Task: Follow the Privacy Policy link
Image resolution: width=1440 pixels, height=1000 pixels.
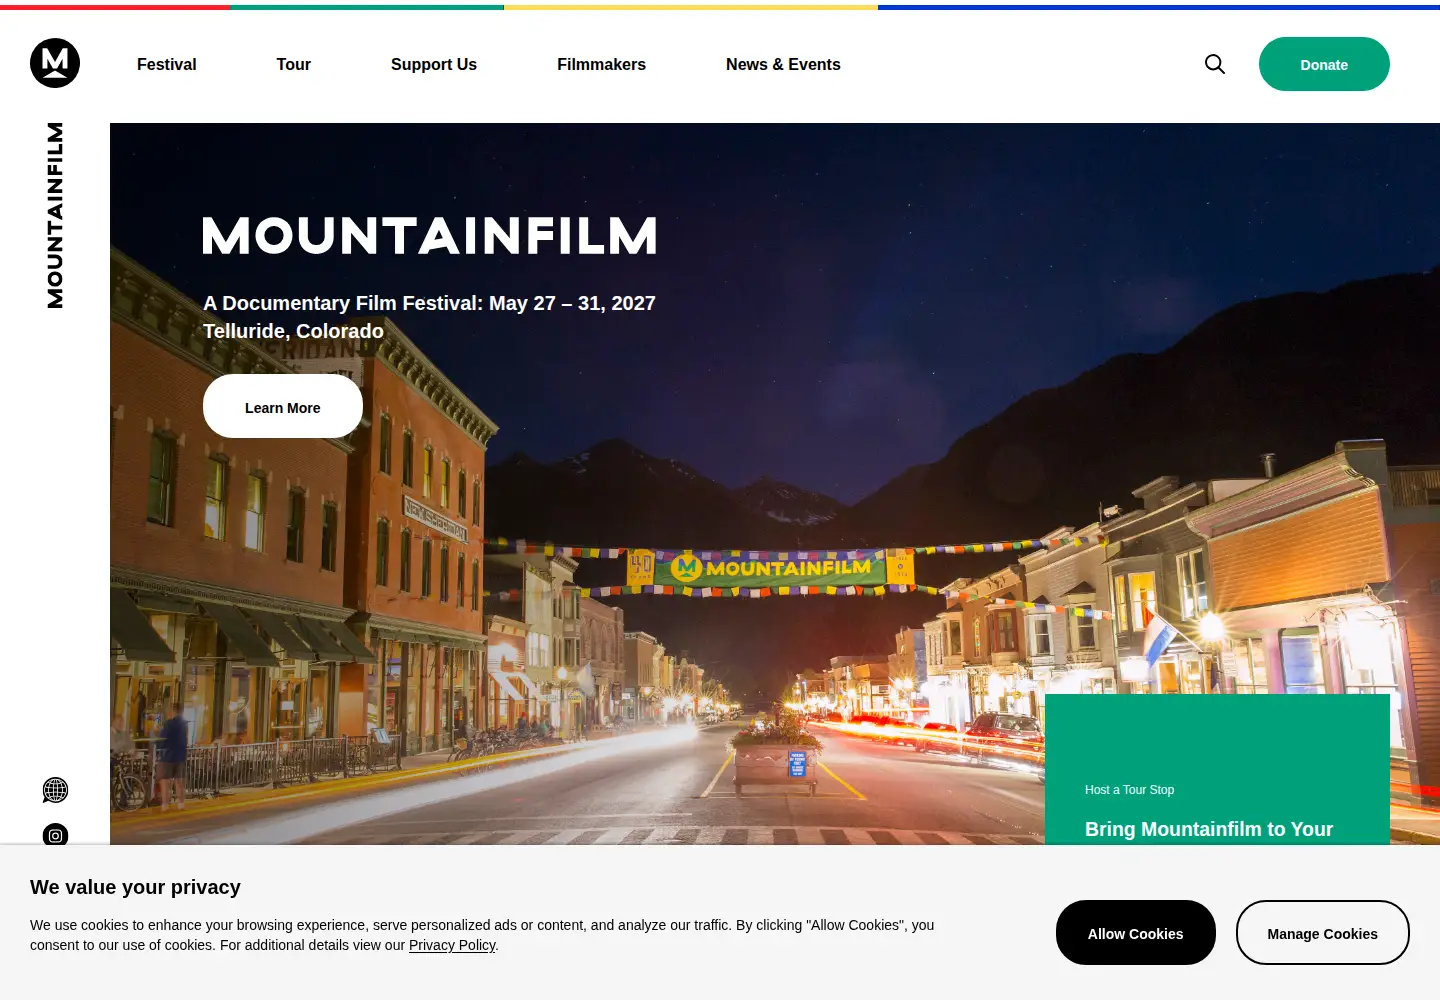Action: pyautogui.click(x=452, y=945)
